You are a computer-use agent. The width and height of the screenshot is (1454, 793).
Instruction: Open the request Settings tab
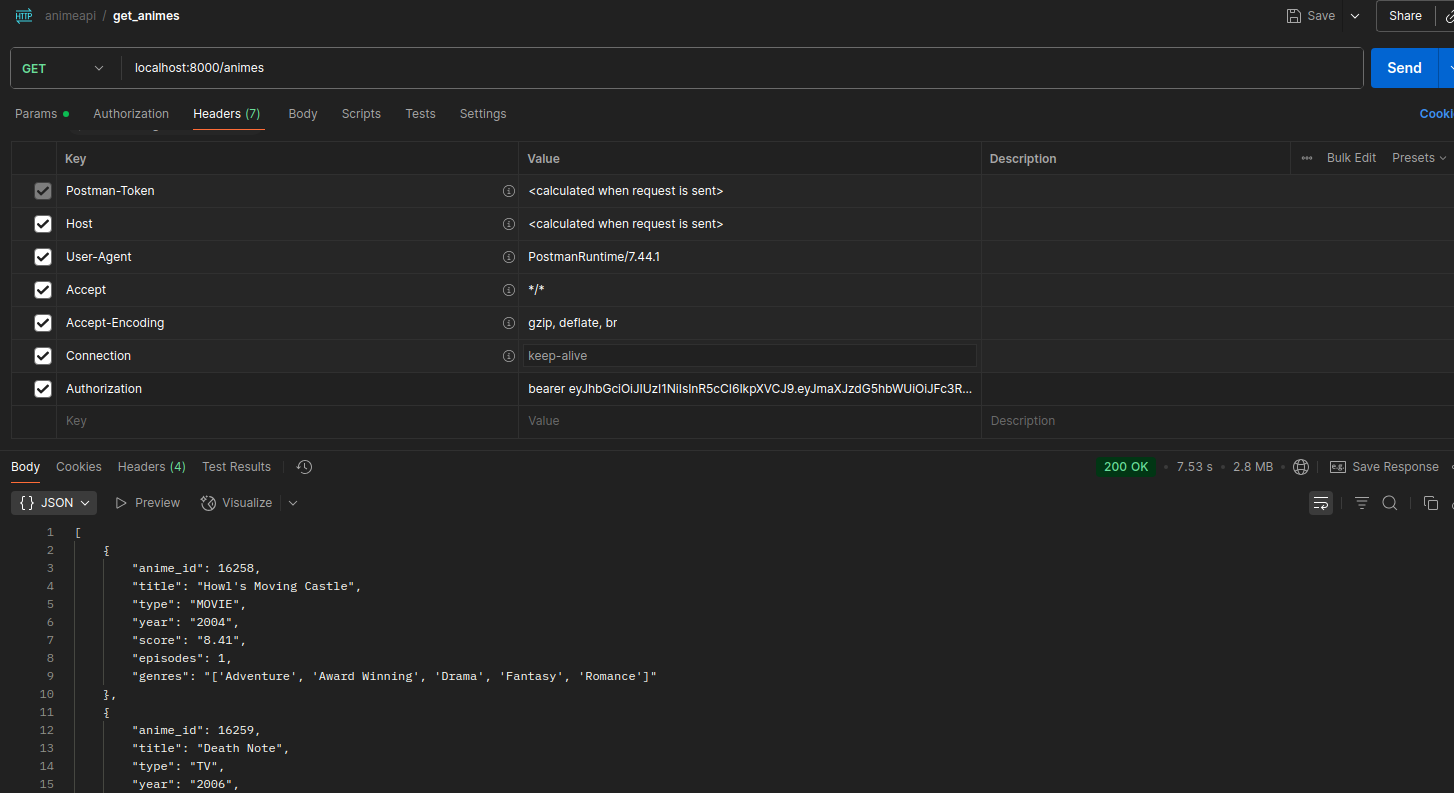[x=483, y=114]
